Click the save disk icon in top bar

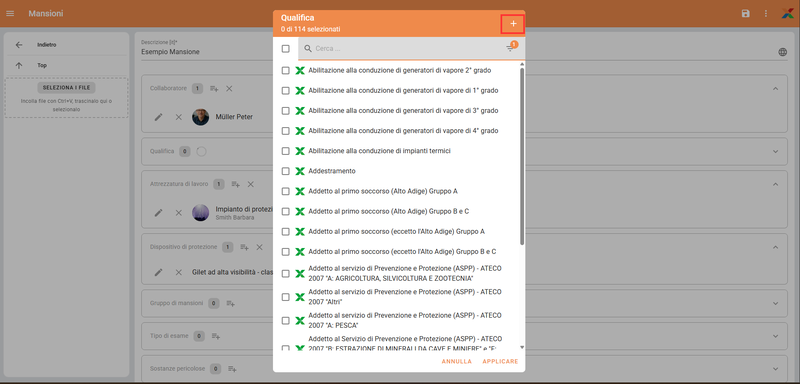[x=745, y=13]
